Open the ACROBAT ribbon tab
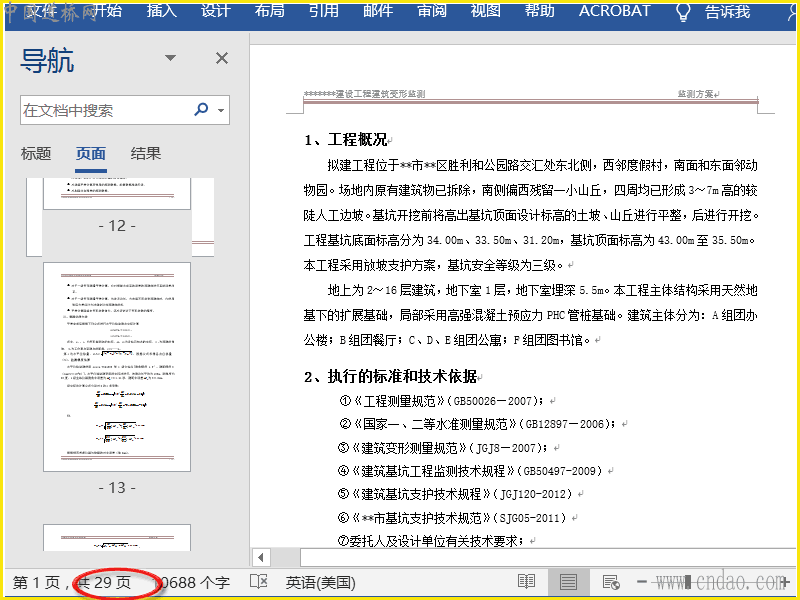This screenshot has width=800, height=600. click(614, 11)
